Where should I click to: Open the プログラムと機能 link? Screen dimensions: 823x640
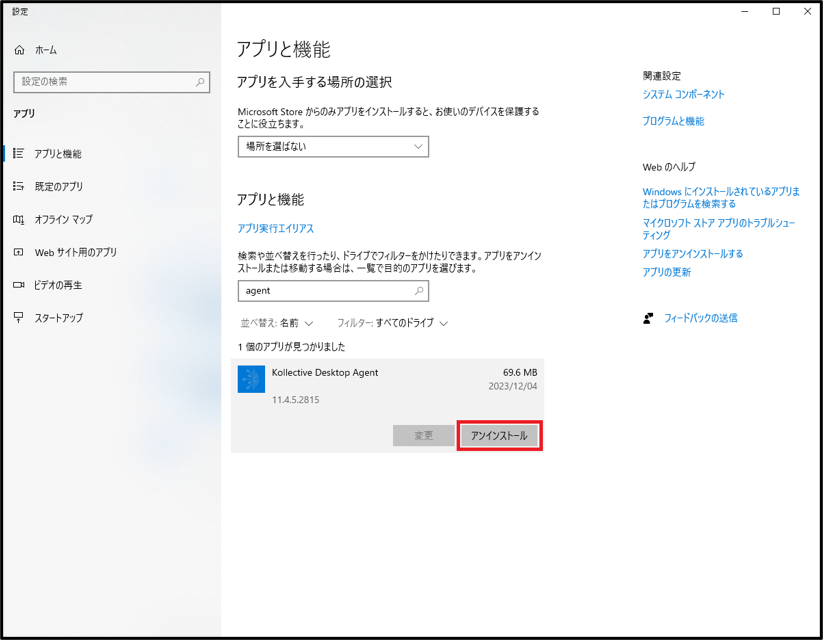(x=673, y=122)
